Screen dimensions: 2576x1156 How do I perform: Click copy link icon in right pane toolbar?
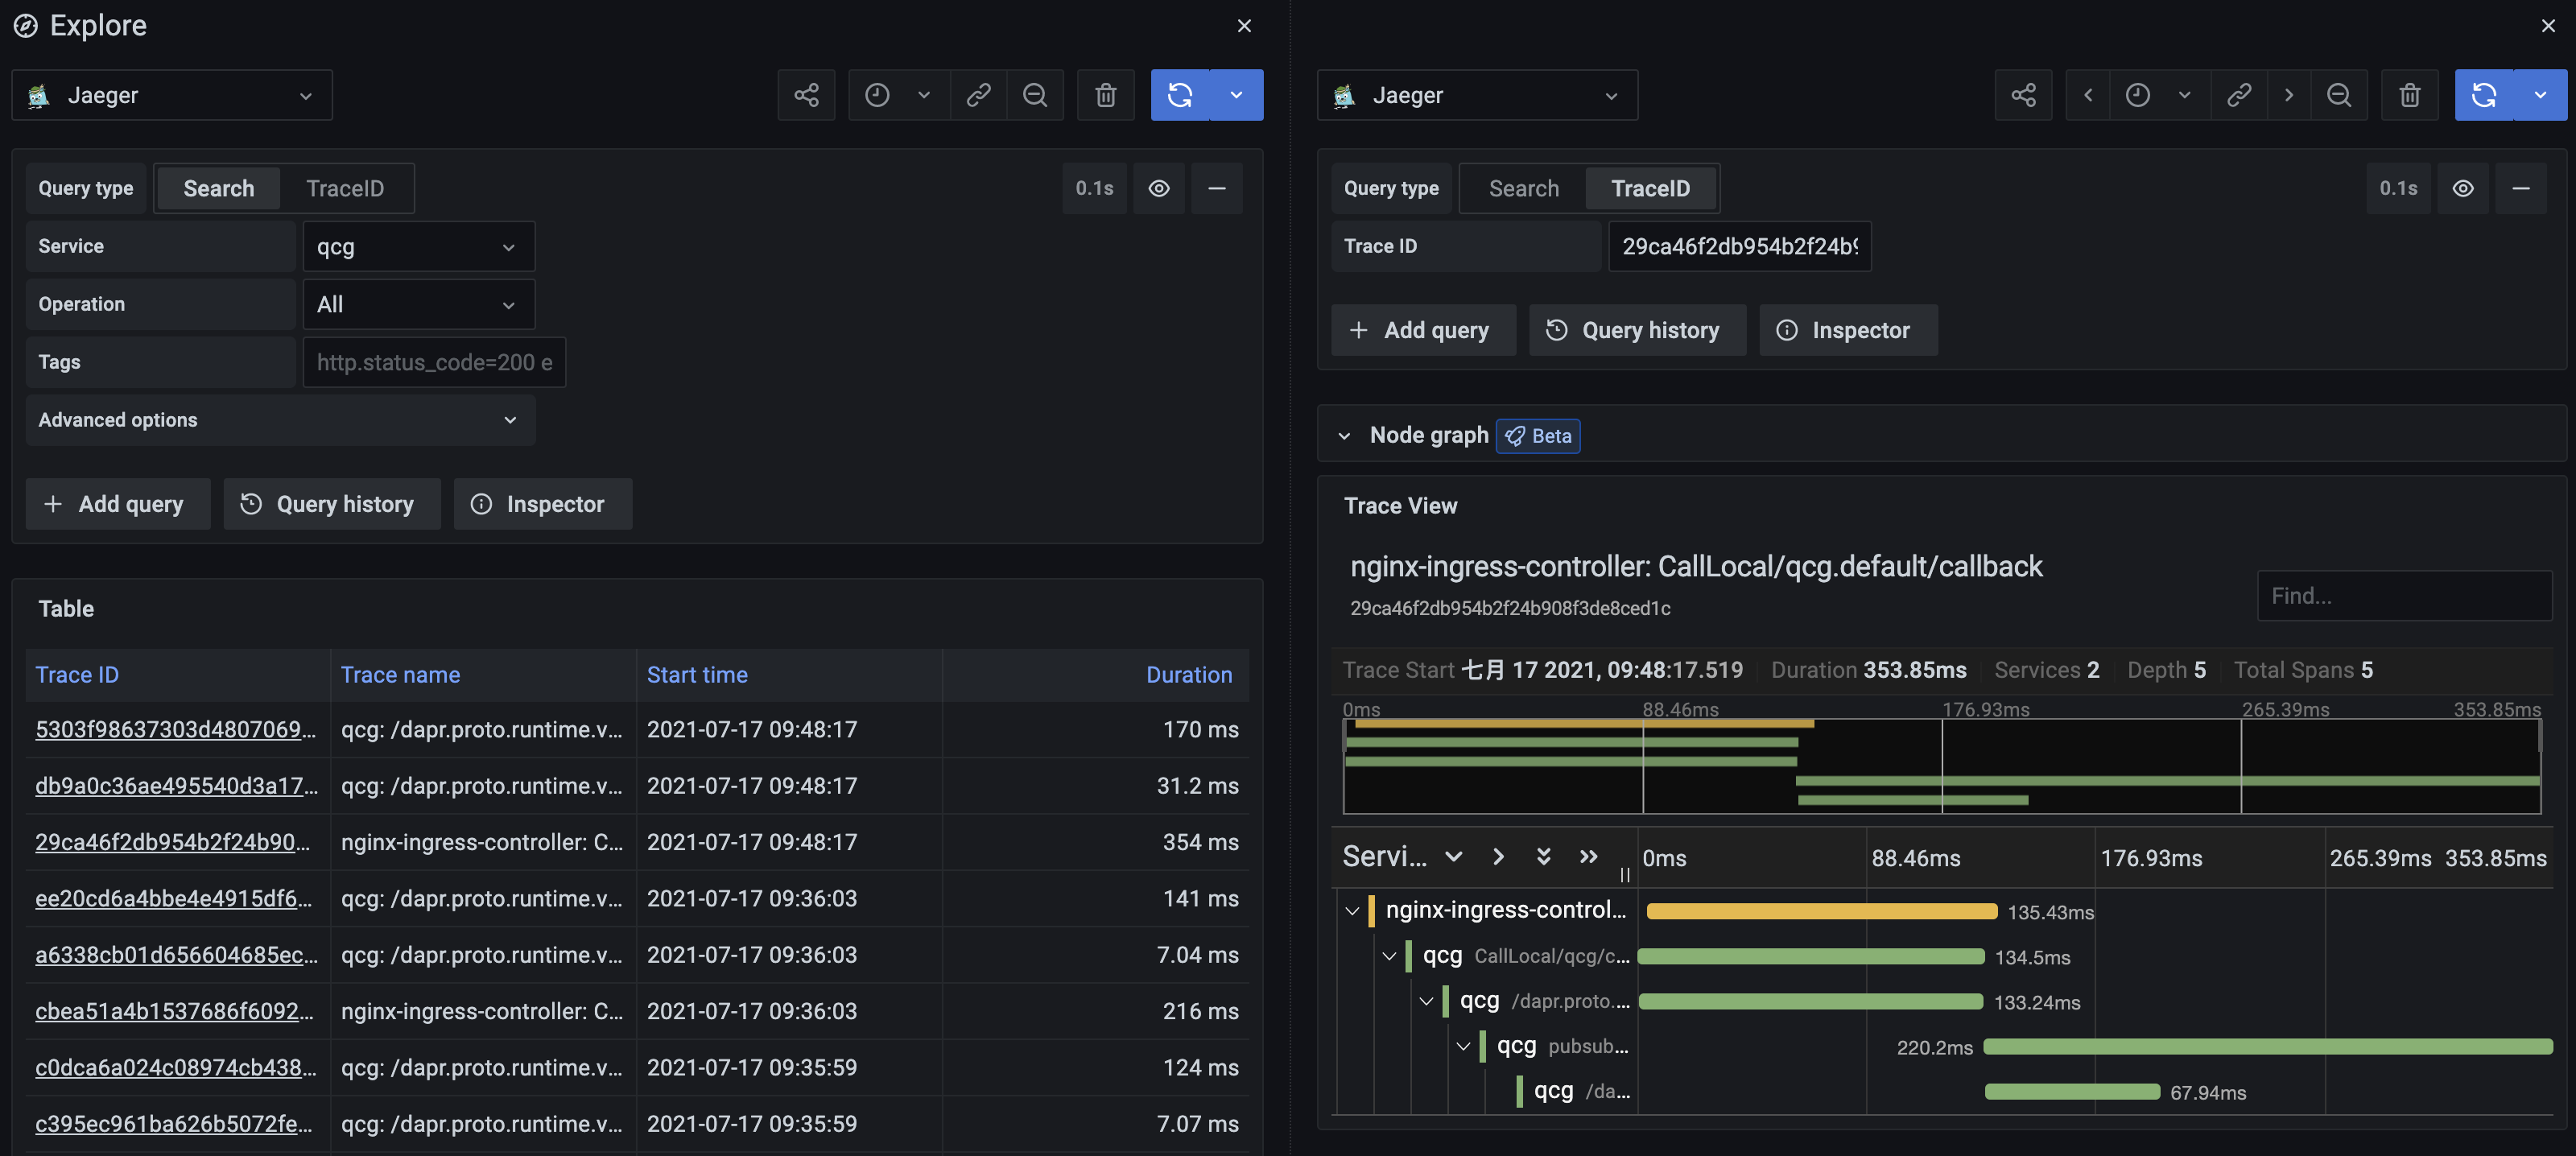(x=2239, y=95)
